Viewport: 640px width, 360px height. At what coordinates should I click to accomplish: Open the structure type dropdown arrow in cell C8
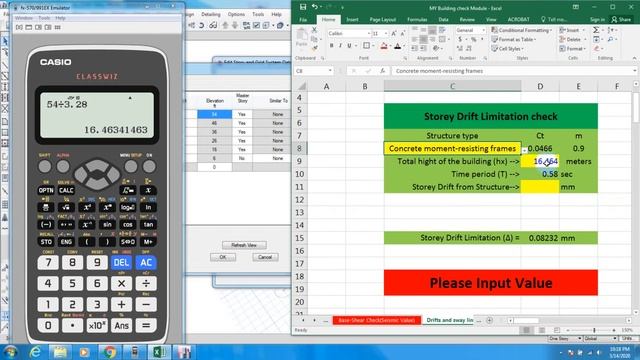(524, 150)
